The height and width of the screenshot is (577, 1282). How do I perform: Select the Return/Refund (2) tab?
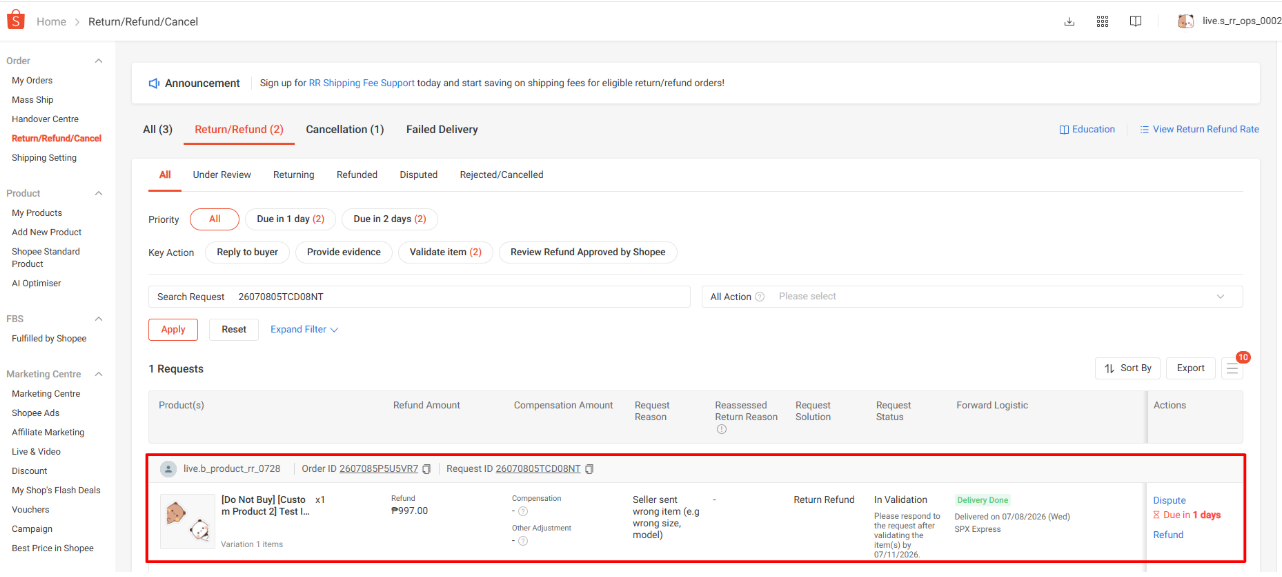(x=239, y=129)
